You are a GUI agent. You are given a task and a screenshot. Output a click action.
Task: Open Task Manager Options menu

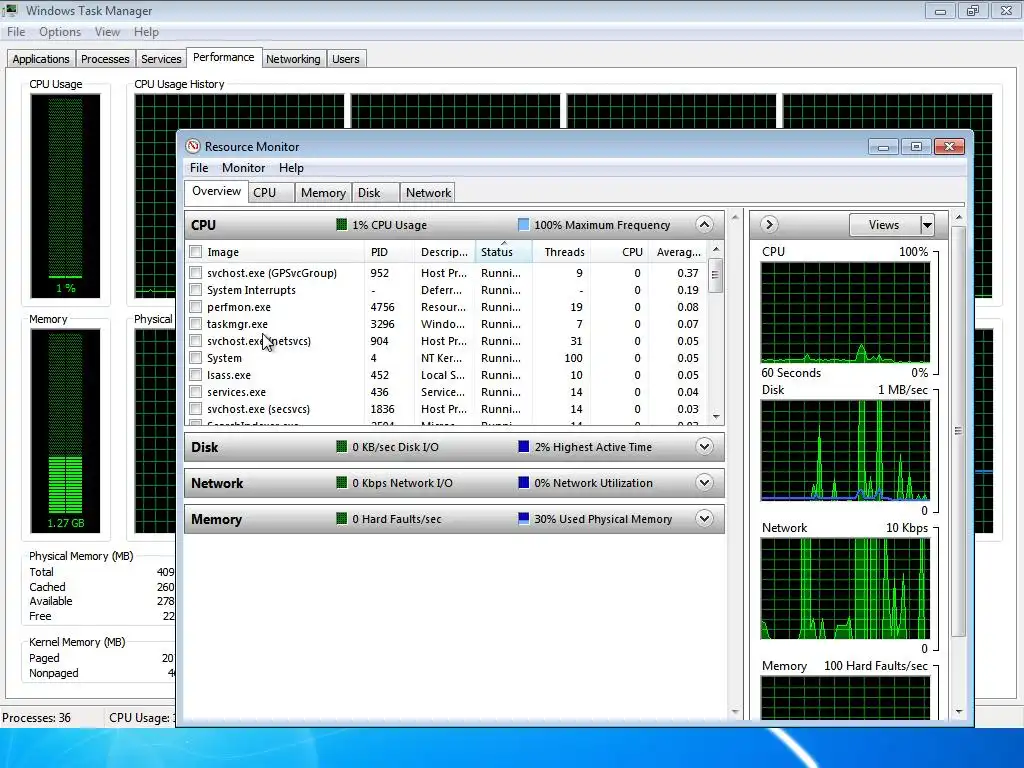pos(59,32)
